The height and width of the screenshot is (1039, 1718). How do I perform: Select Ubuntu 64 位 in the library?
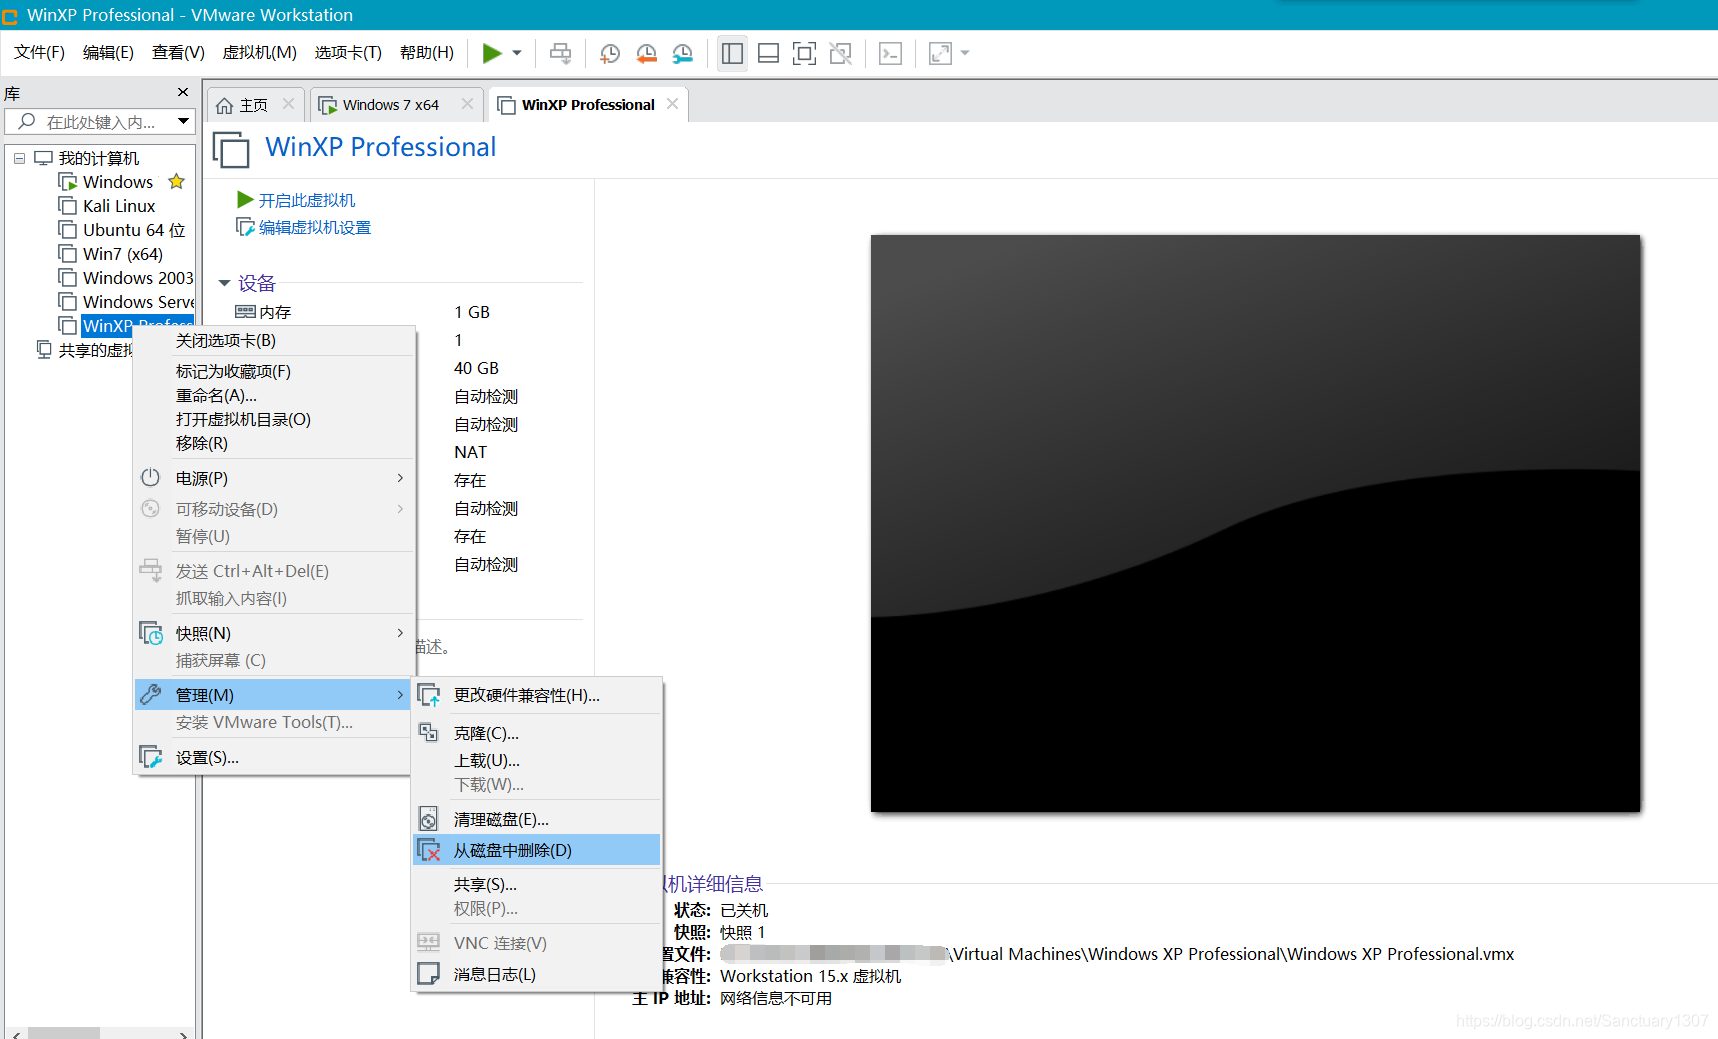122,230
